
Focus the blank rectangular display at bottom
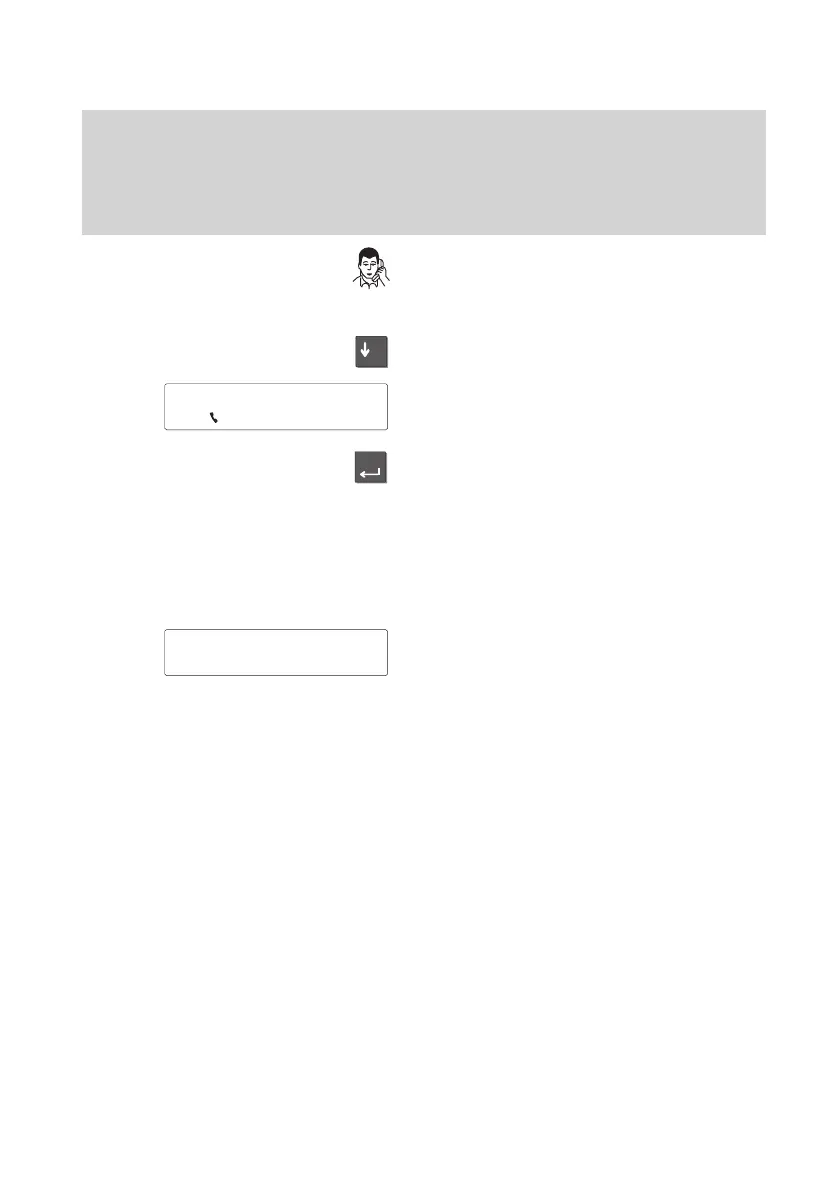point(276,653)
